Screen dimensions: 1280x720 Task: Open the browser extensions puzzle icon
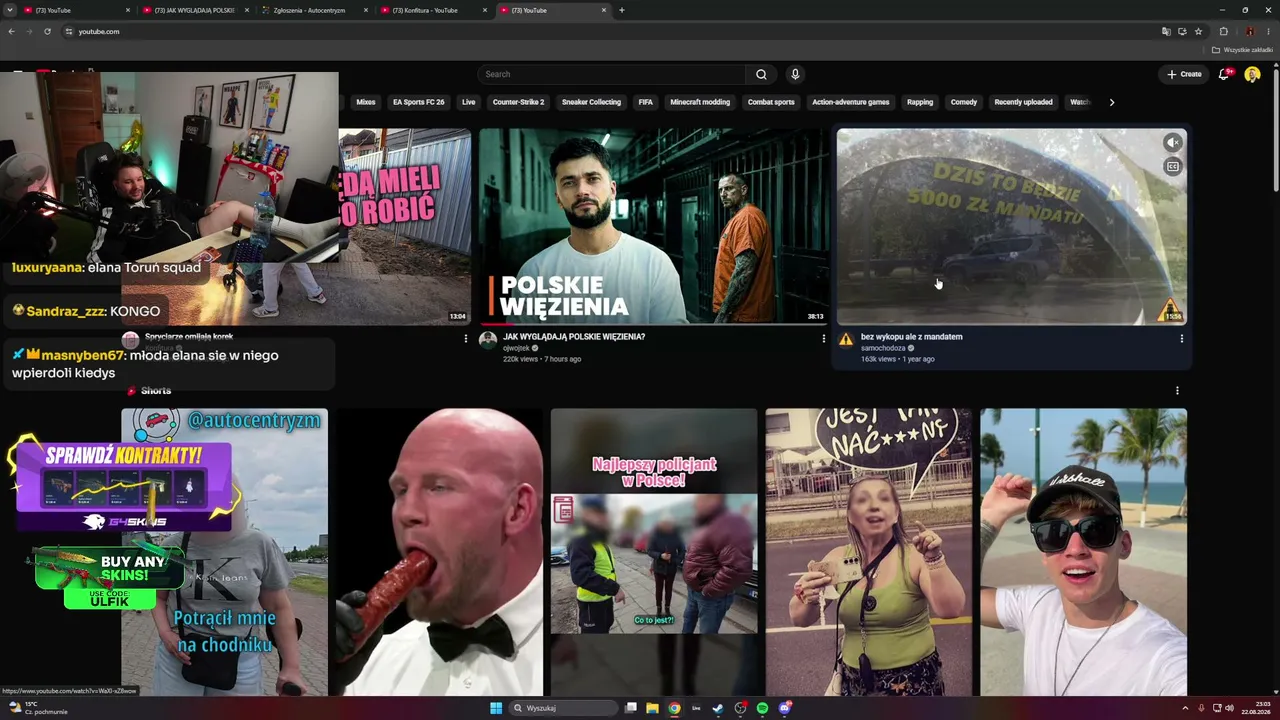click(x=1223, y=31)
